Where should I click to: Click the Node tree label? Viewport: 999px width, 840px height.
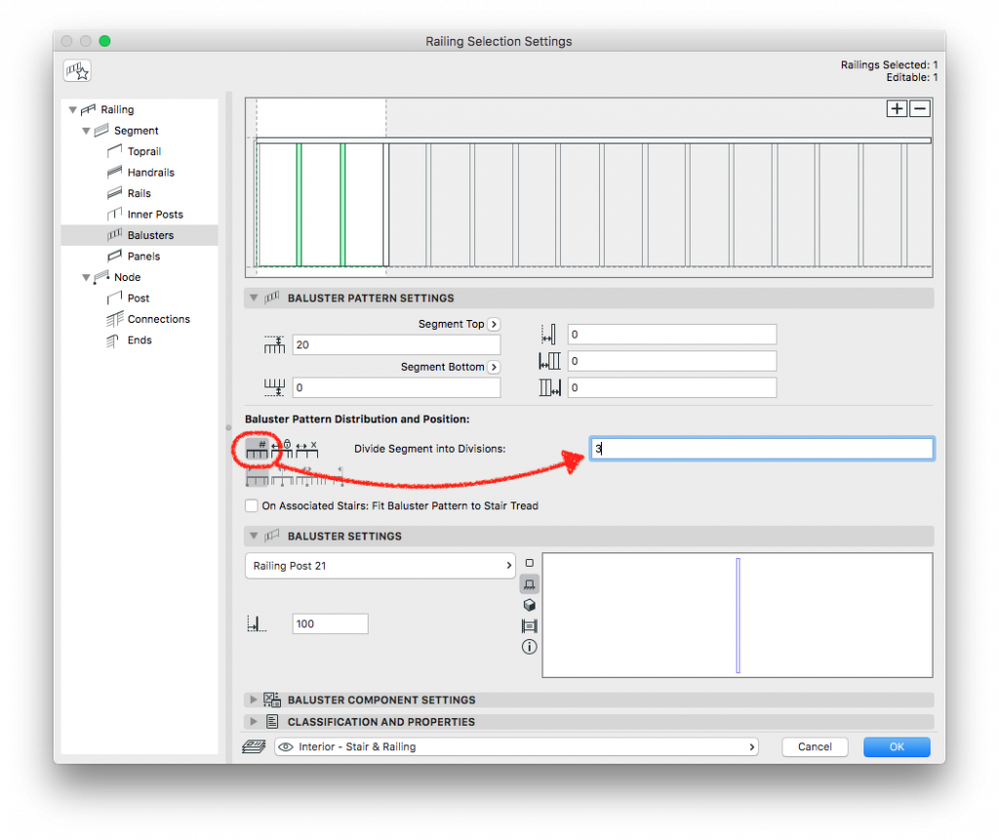pyautogui.click(x=127, y=277)
